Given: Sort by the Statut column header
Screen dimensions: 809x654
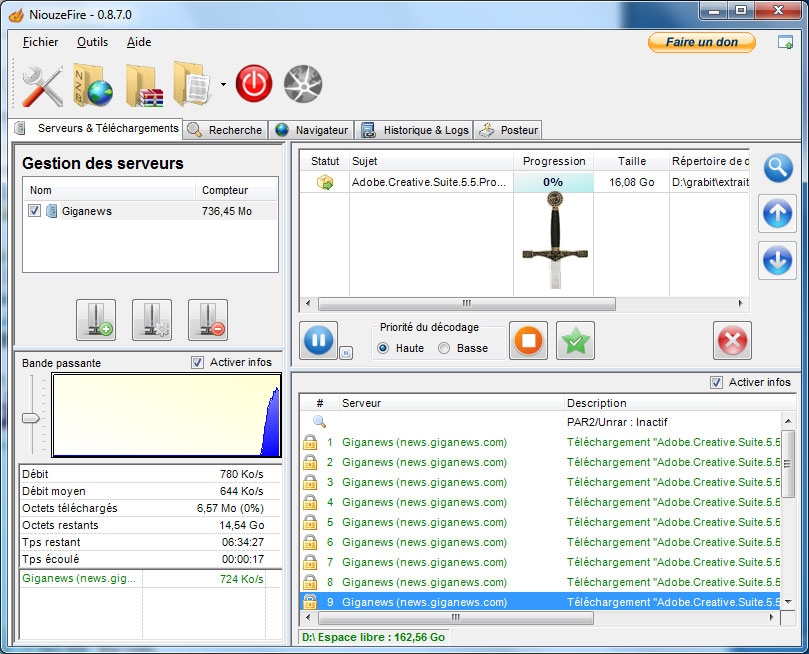Looking at the screenshot, I should [325, 161].
